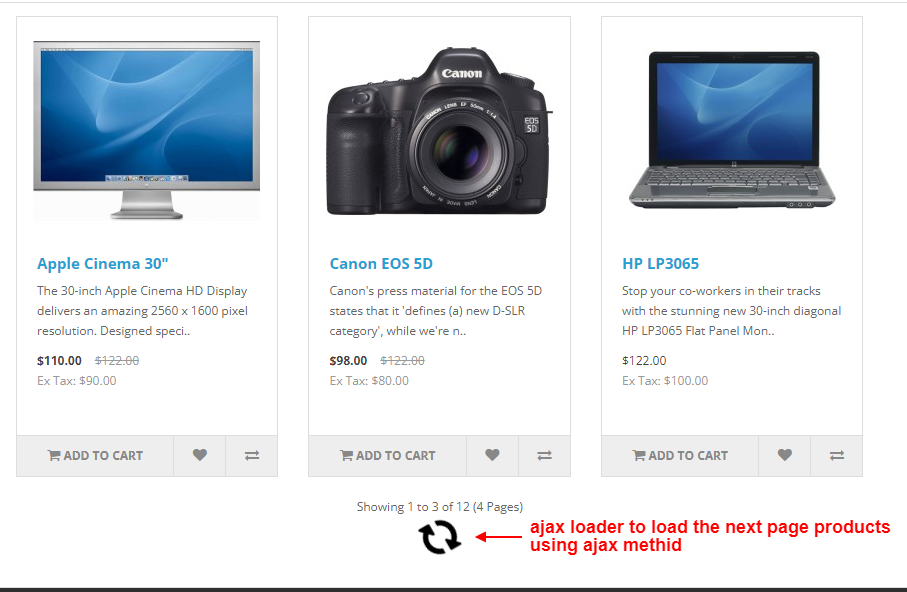Click the "Showing 1 to 3 of 12" text
This screenshot has height=592, width=907.
[413, 507]
